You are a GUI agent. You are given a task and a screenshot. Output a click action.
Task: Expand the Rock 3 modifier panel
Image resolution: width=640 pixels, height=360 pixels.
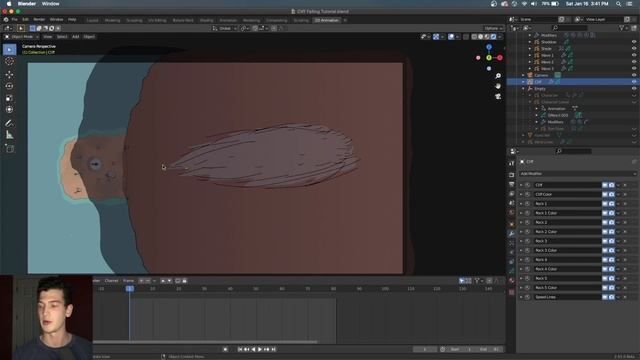click(521, 241)
